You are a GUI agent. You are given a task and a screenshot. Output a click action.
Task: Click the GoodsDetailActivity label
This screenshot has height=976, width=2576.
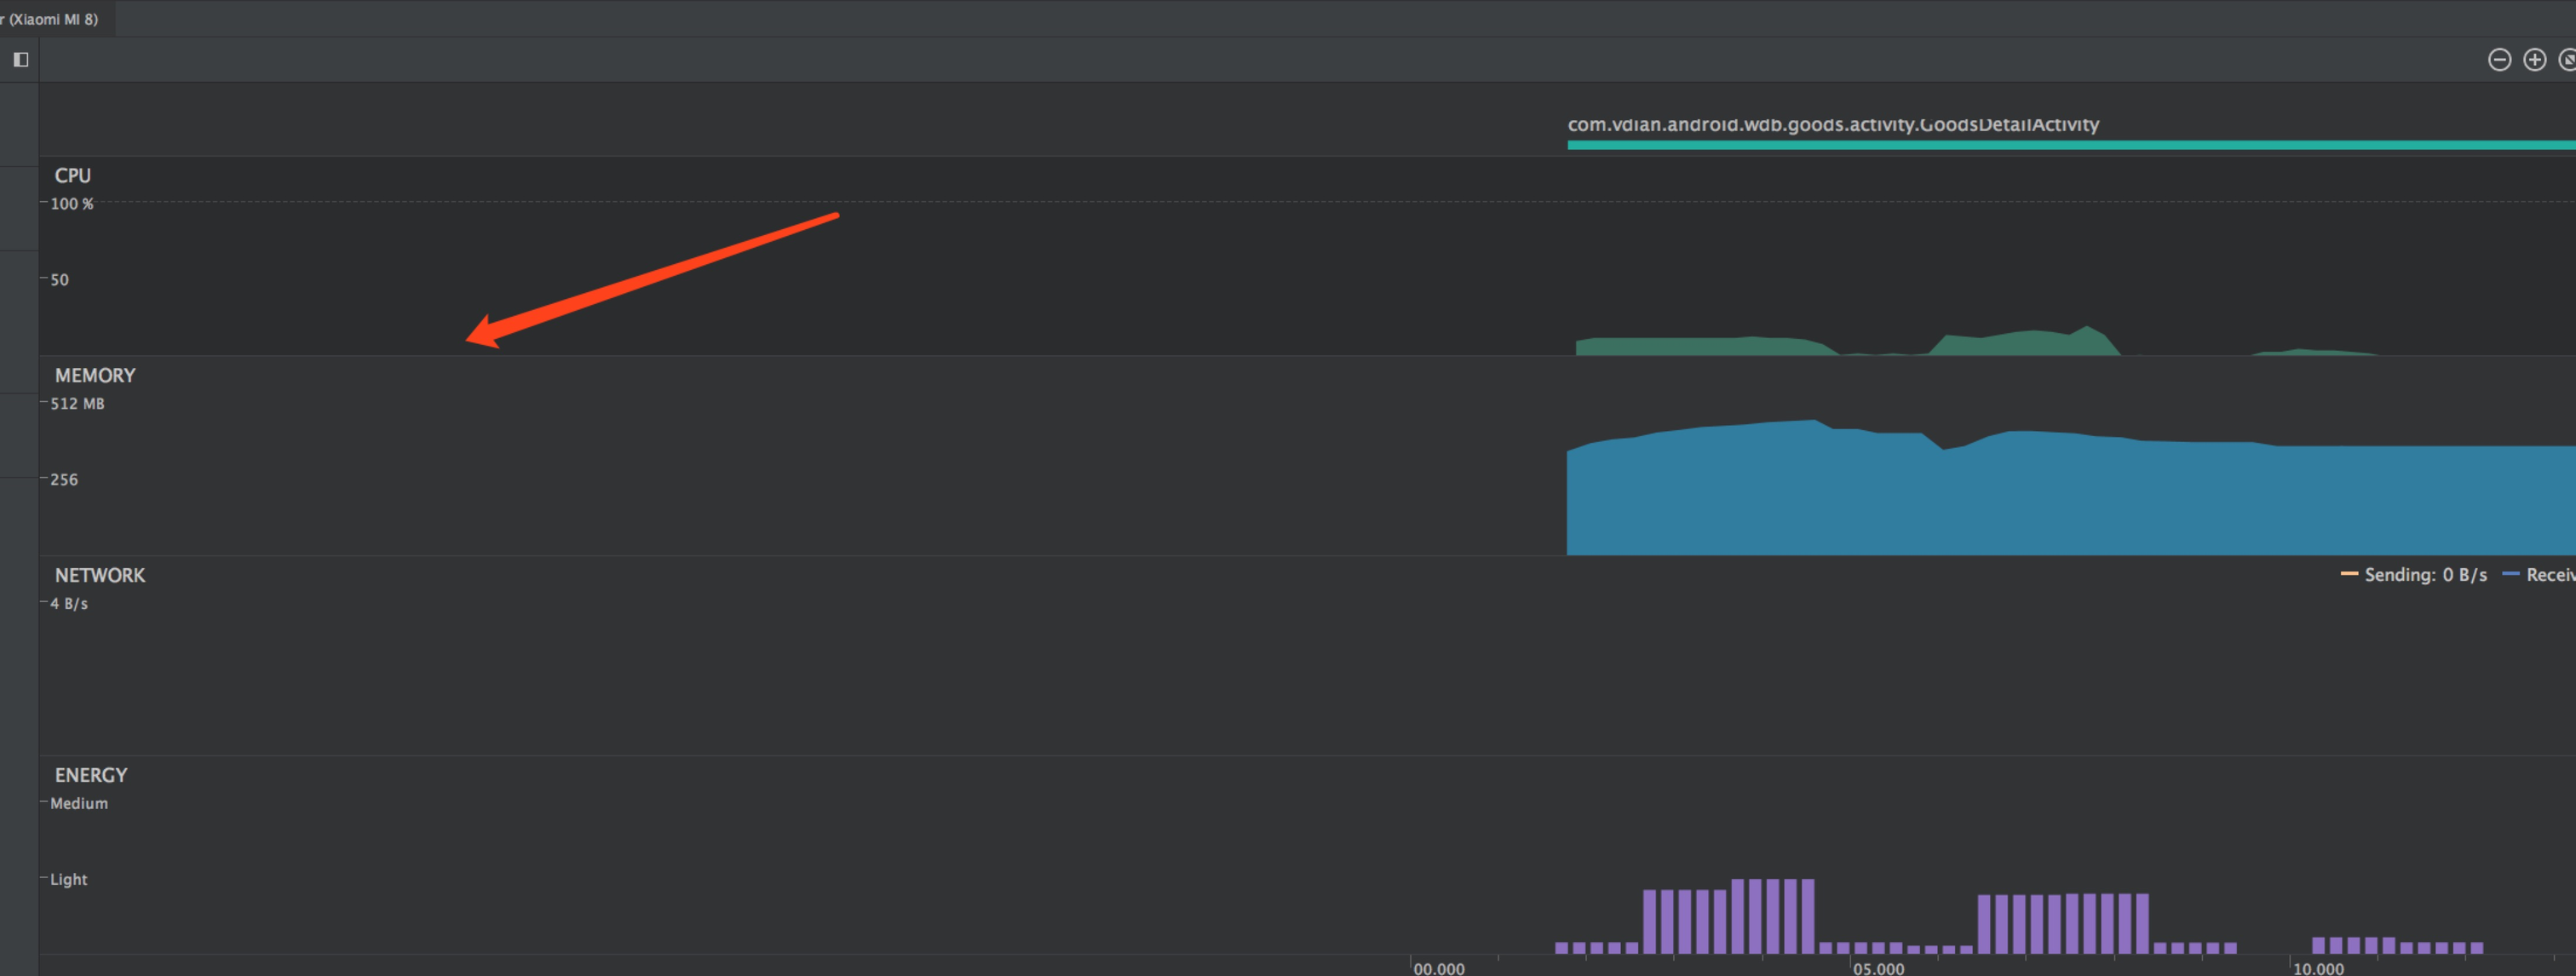point(1832,125)
